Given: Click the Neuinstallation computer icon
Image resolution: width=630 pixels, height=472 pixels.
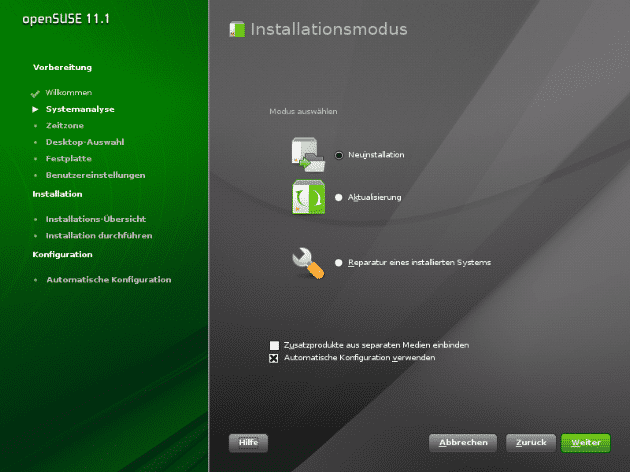Looking at the screenshot, I should [x=307, y=154].
